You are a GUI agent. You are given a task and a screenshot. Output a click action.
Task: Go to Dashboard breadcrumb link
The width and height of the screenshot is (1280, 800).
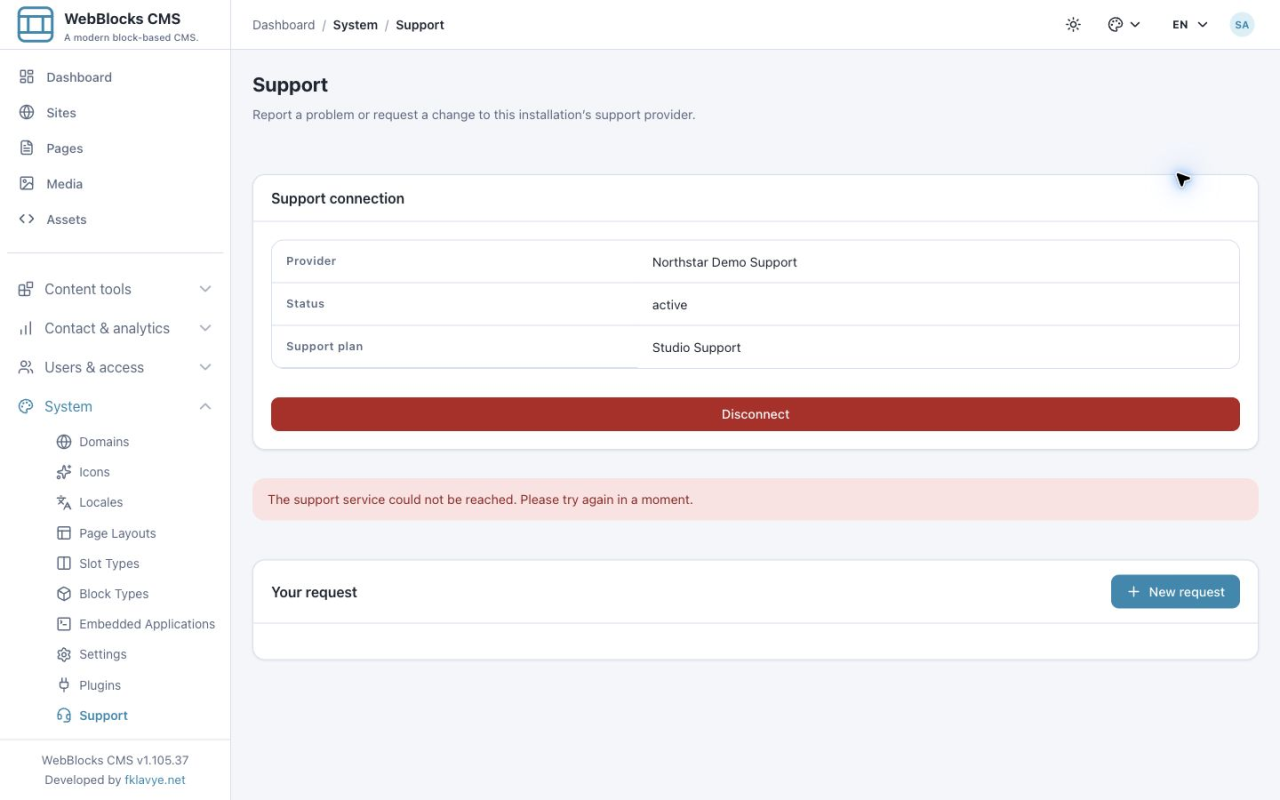[284, 25]
